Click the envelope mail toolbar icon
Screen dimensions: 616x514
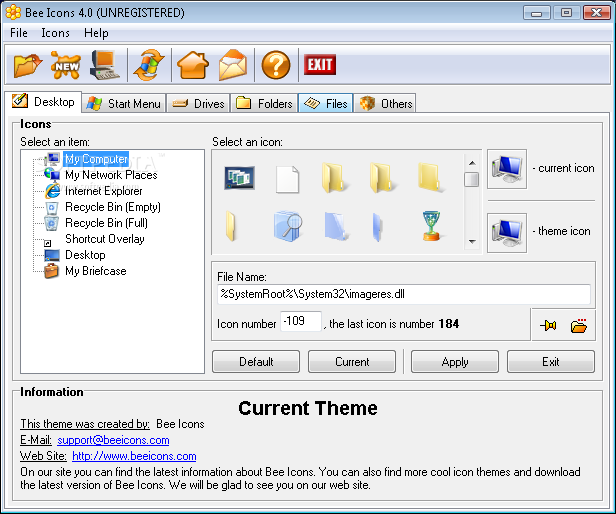(x=233, y=65)
